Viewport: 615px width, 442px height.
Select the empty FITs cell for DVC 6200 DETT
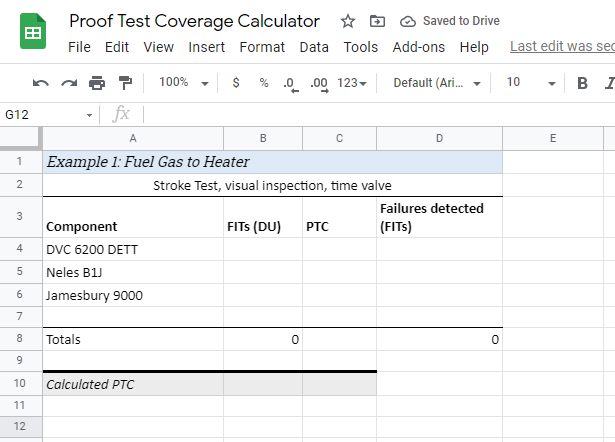click(x=263, y=249)
